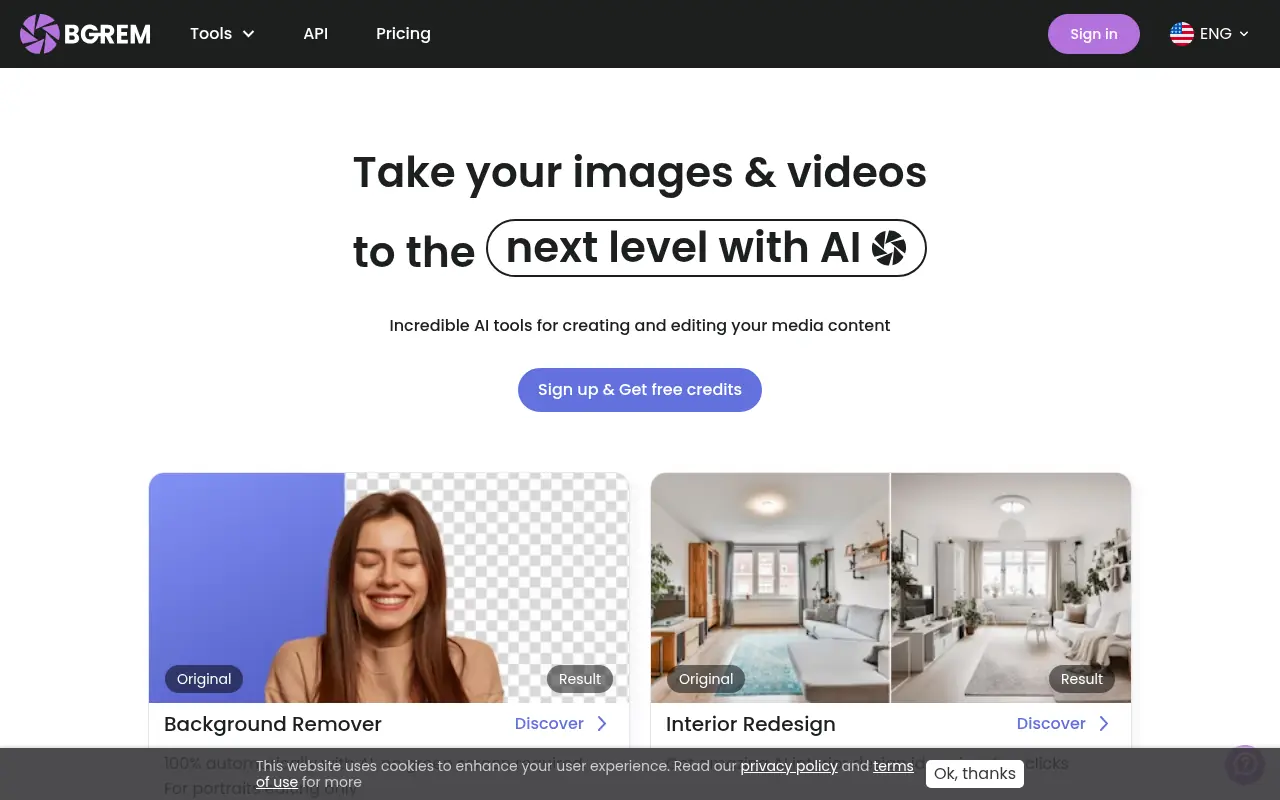Image resolution: width=1280 pixels, height=800 pixels.
Task: Click the Sign in button
Action: pyautogui.click(x=1093, y=33)
